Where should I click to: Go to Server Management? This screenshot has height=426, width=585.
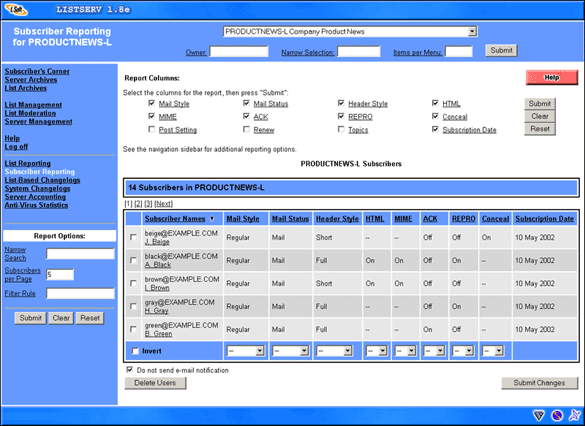(x=38, y=122)
